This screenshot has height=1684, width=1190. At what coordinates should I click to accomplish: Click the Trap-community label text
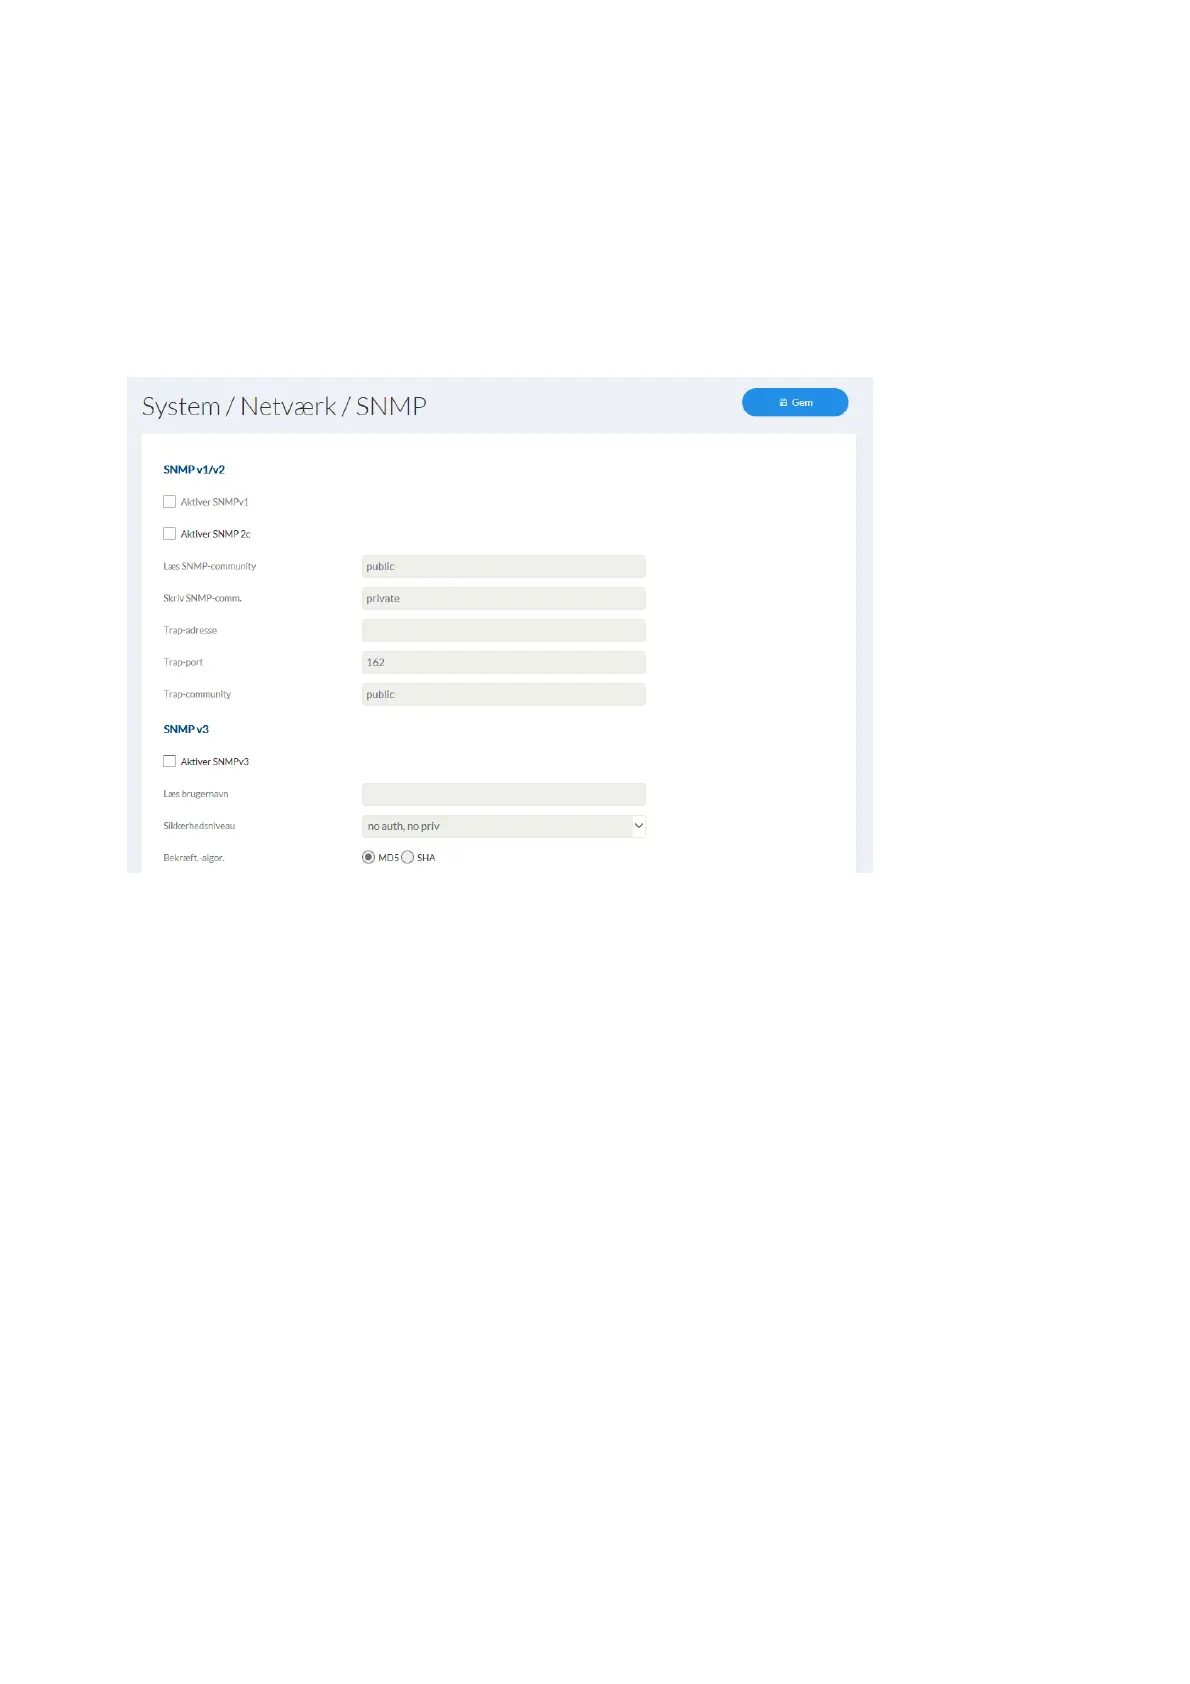pos(197,694)
